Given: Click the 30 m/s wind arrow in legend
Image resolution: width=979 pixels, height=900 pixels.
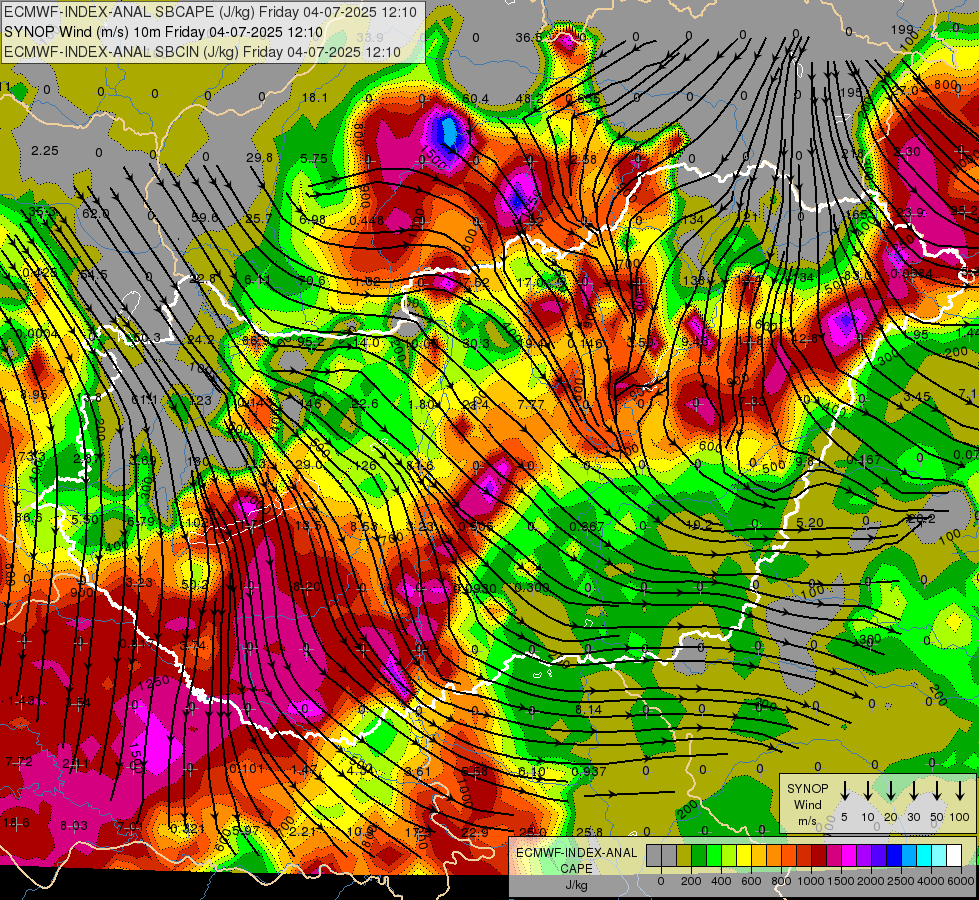Looking at the screenshot, I should pyautogui.click(x=913, y=790).
